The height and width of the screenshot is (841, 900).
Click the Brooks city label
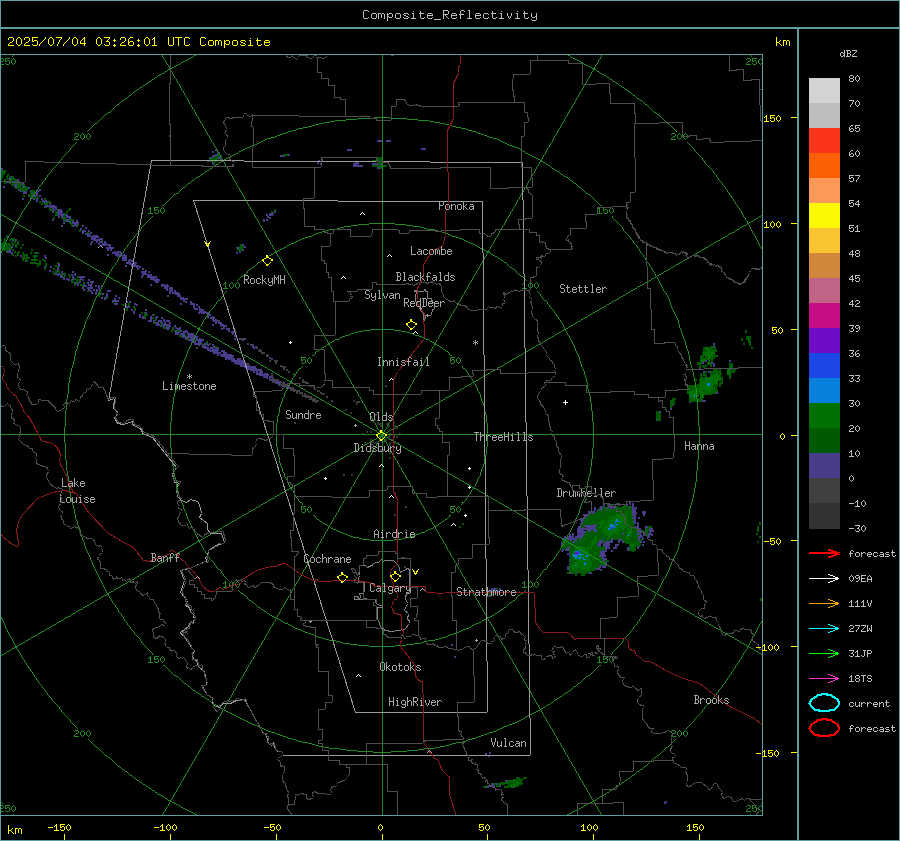click(x=711, y=700)
